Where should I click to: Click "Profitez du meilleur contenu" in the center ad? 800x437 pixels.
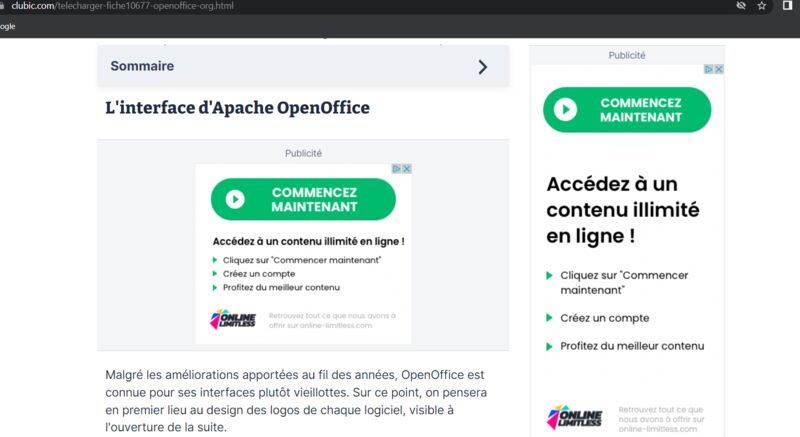click(281, 288)
